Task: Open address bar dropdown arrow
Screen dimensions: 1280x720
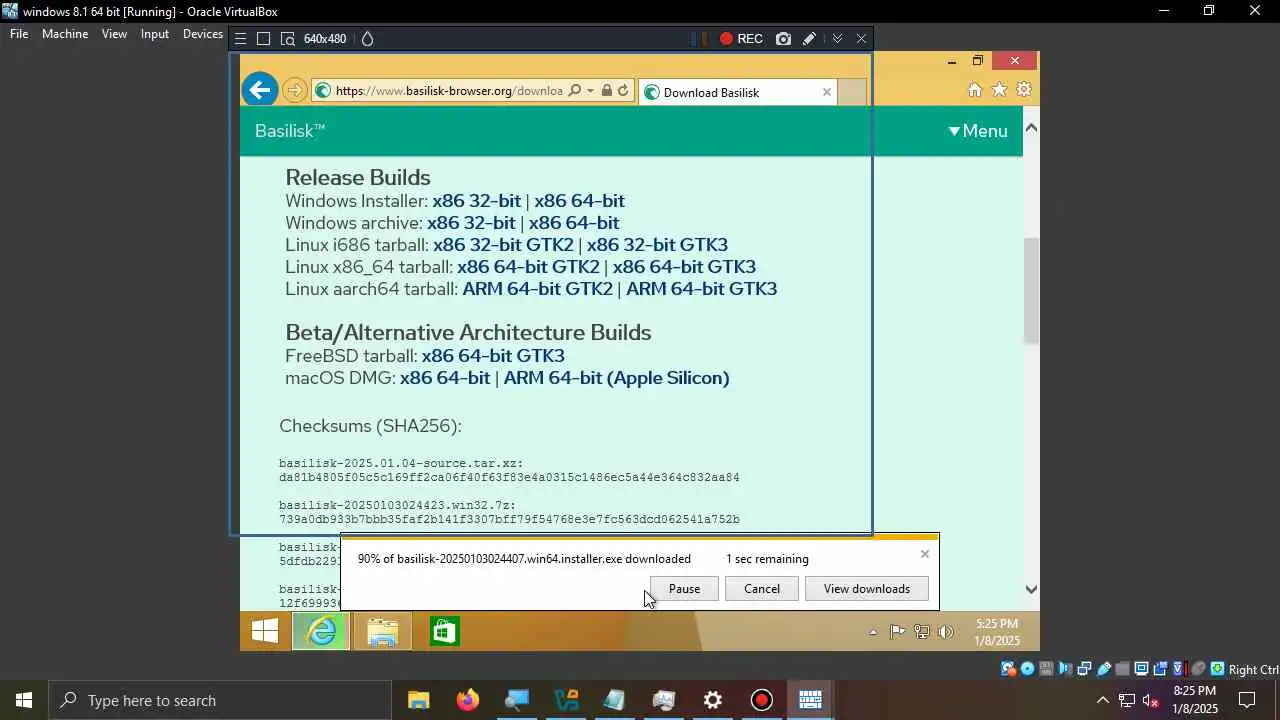Action: (x=590, y=91)
